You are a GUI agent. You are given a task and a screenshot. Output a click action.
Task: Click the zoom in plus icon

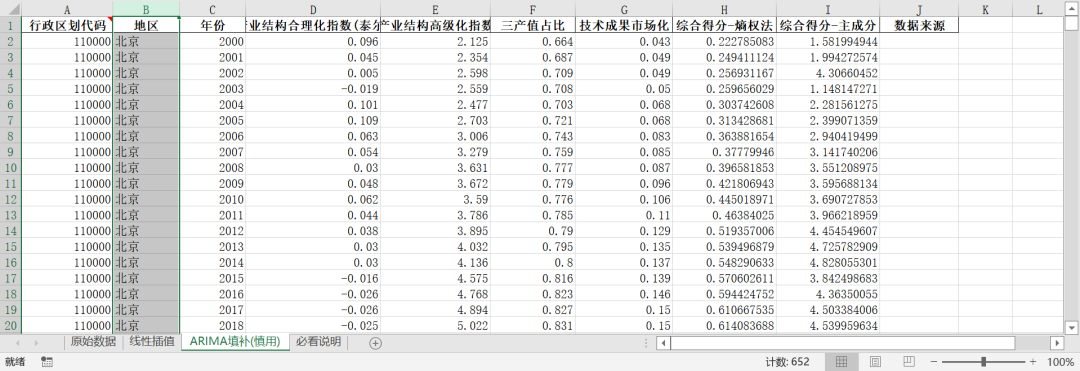coord(1032,361)
